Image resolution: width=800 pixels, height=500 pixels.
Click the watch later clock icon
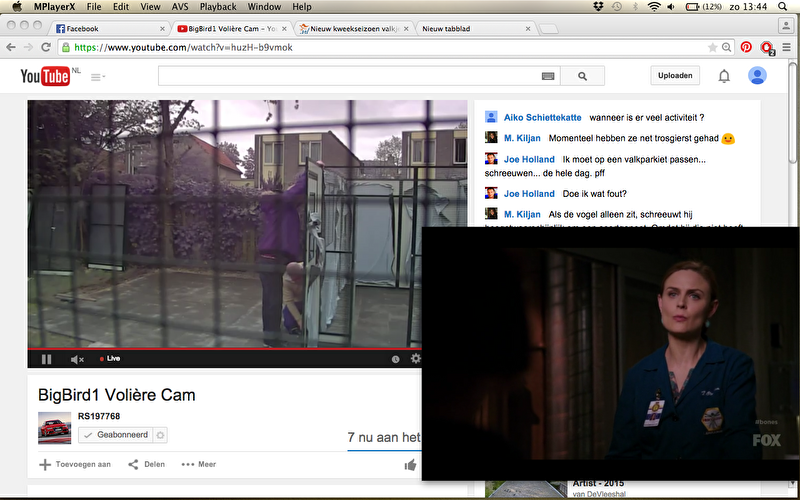coord(395,359)
